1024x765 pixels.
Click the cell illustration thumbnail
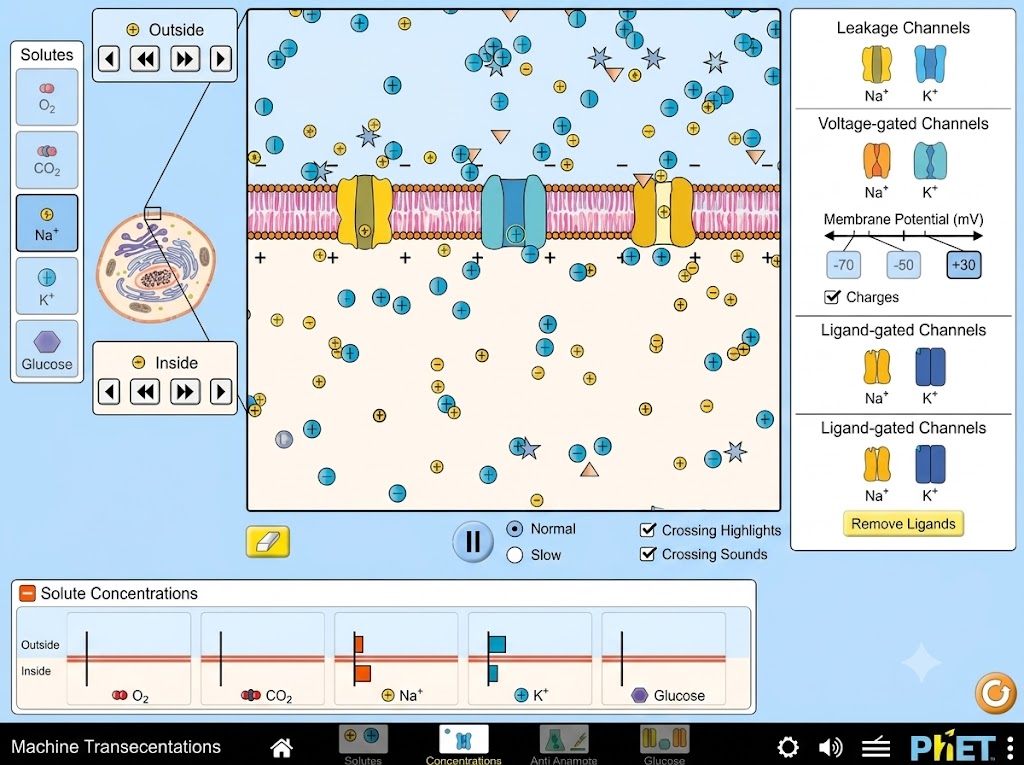(x=155, y=266)
